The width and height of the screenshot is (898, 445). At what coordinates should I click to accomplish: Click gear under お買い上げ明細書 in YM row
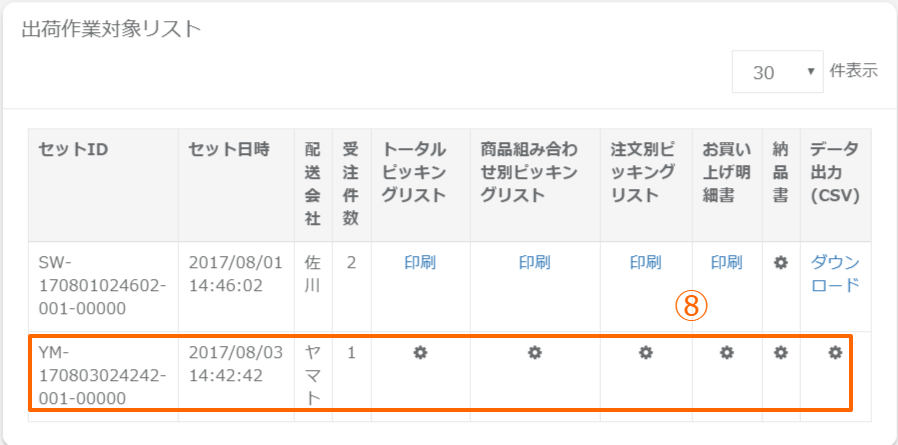[x=727, y=352]
